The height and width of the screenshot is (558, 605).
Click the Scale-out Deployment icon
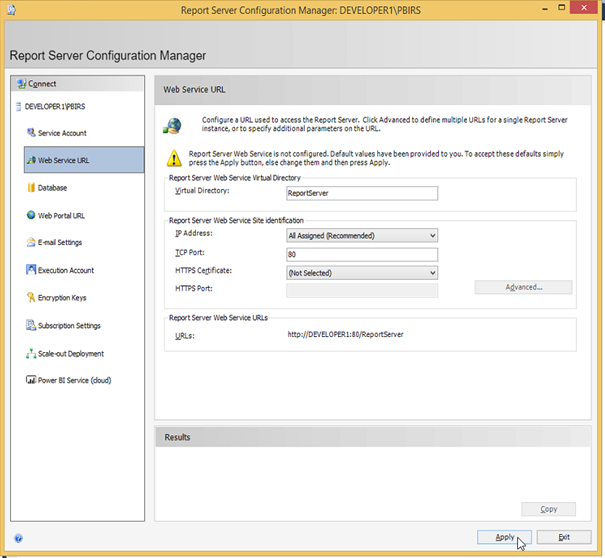pos(31,353)
